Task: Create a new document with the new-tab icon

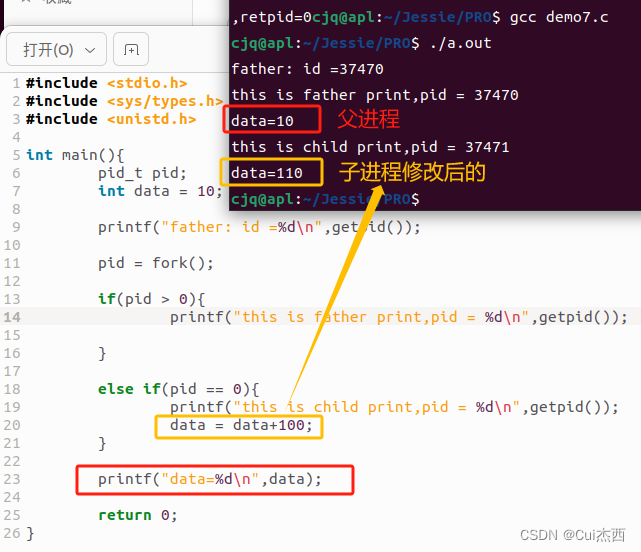Action: [x=131, y=49]
